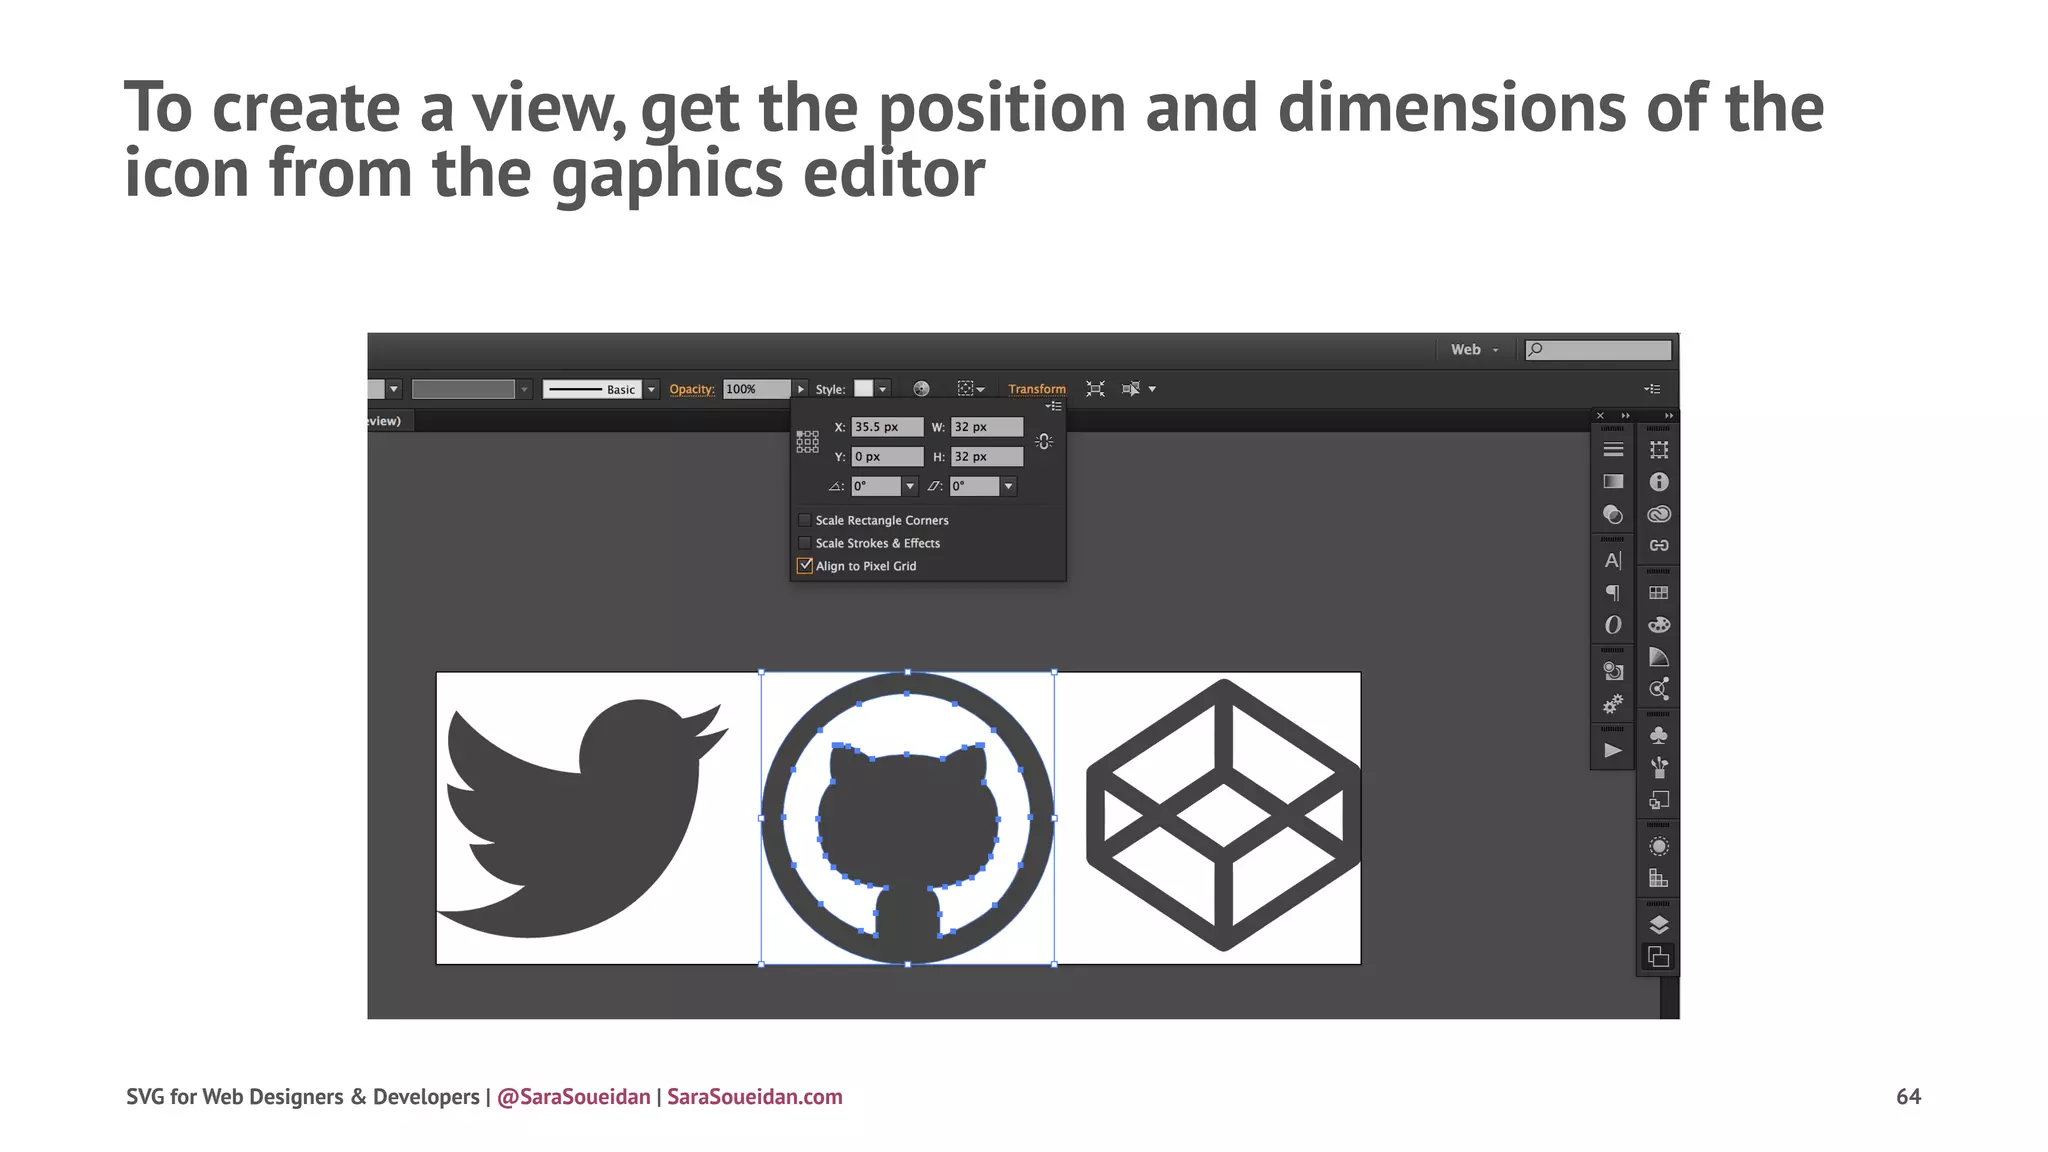This screenshot has width=2048, height=1152.
Task: Click the constrain width and height proportions icon
Action: 1044,441
